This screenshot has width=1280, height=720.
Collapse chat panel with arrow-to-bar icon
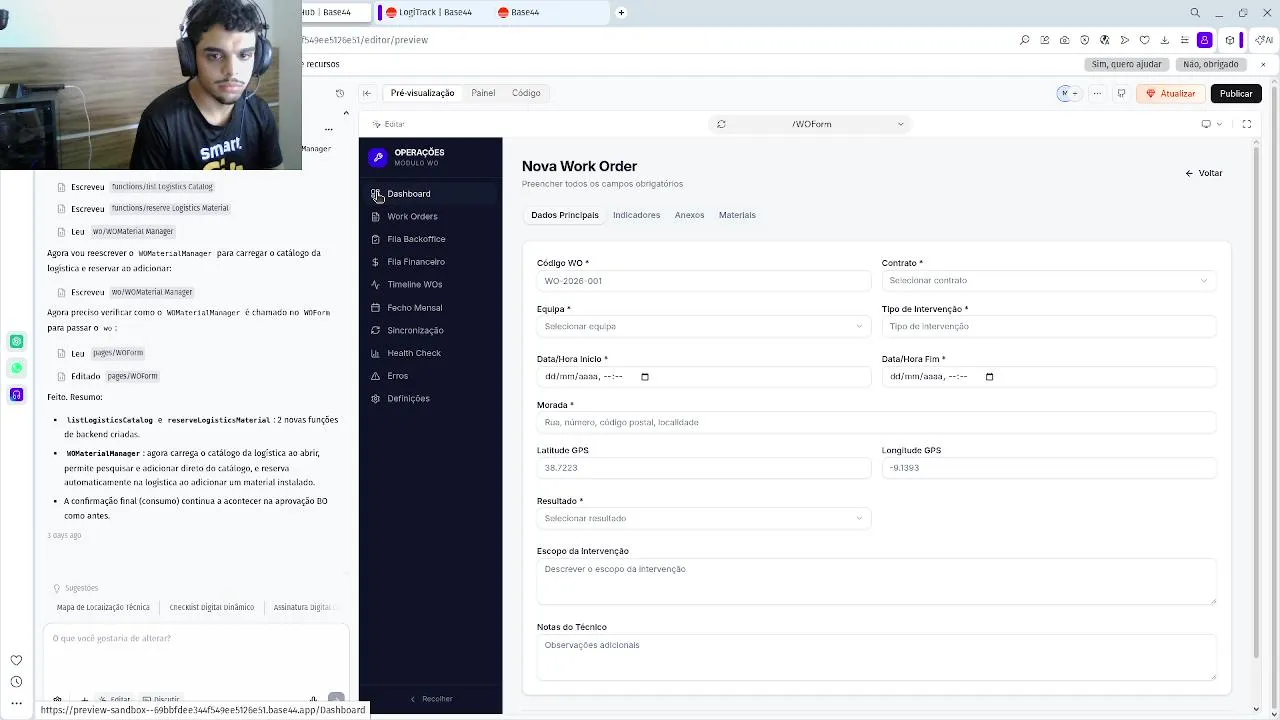coord(366,93)
